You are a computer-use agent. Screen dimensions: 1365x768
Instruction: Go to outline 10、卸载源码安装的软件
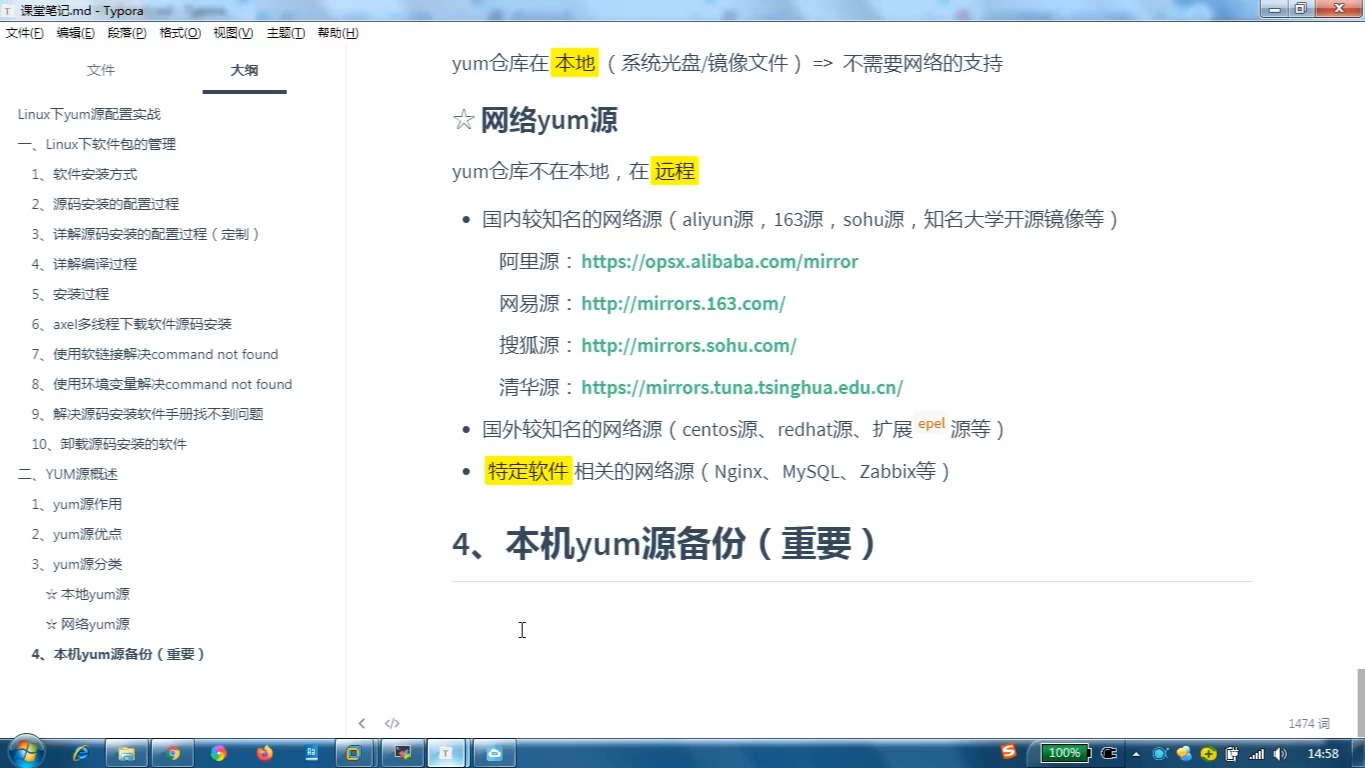(109, 444)
